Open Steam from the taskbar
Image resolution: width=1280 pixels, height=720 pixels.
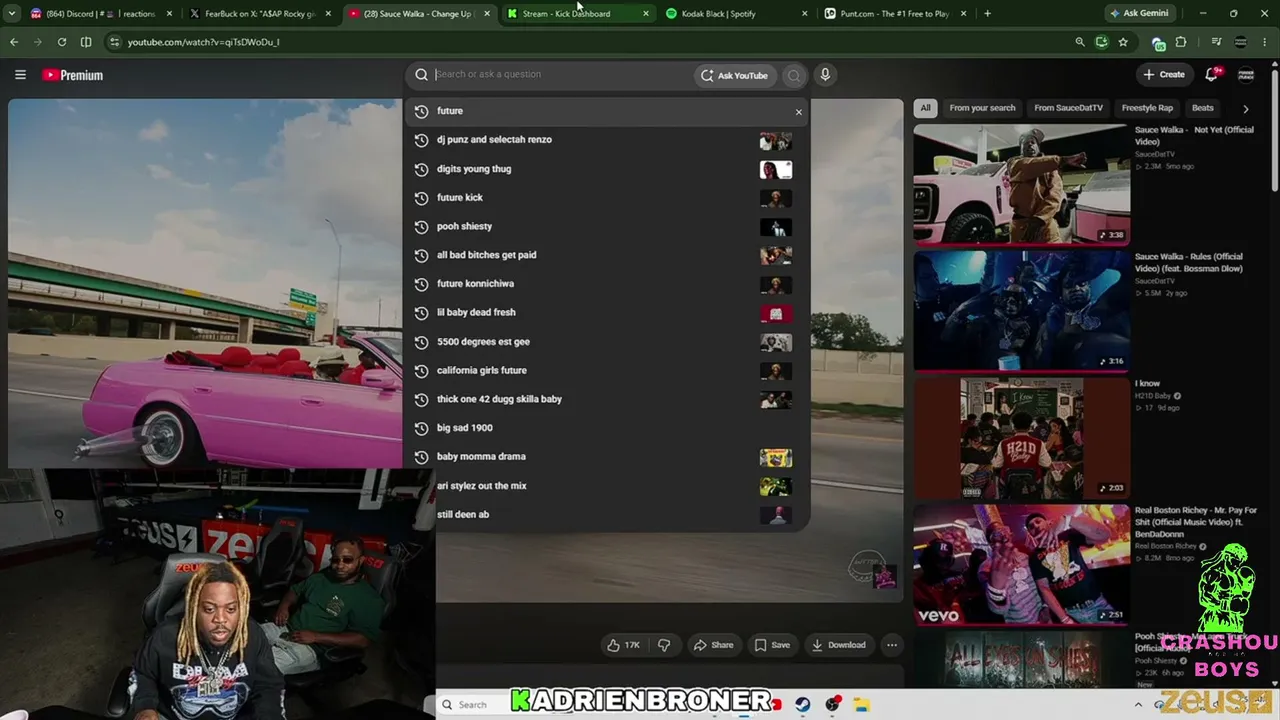coord(802,705)
